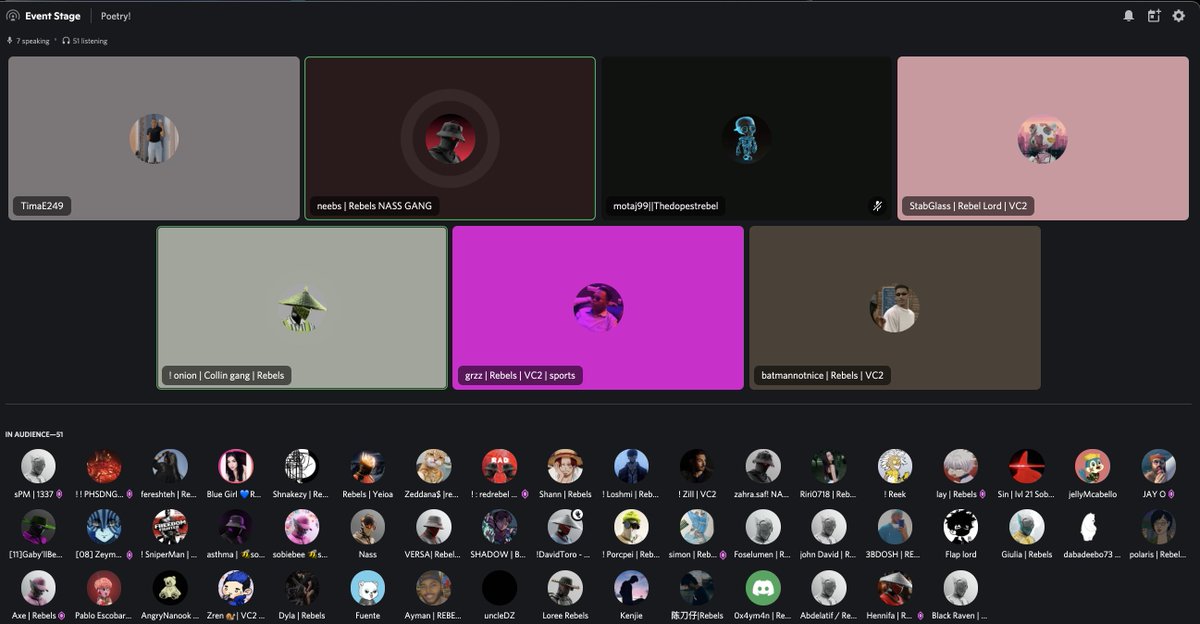Open Shnakezy's audience avatar
1200x624 pixels.
pos(302,466)
